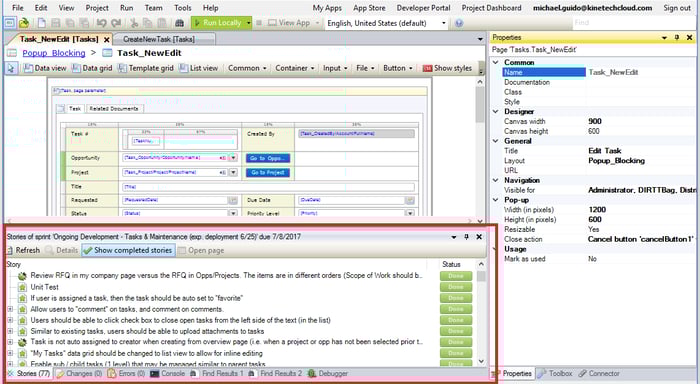This screenshot has width=700, height=384.
Task: Open the File menu
Action: [18, 8]
